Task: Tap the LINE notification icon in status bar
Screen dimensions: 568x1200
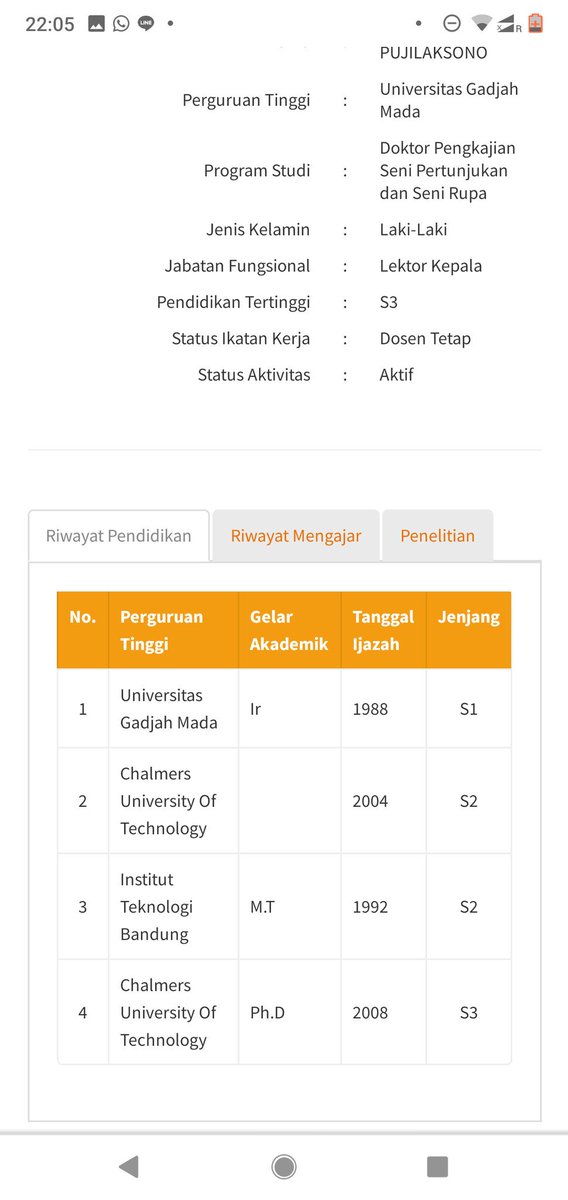Action: tap(146, 23)
